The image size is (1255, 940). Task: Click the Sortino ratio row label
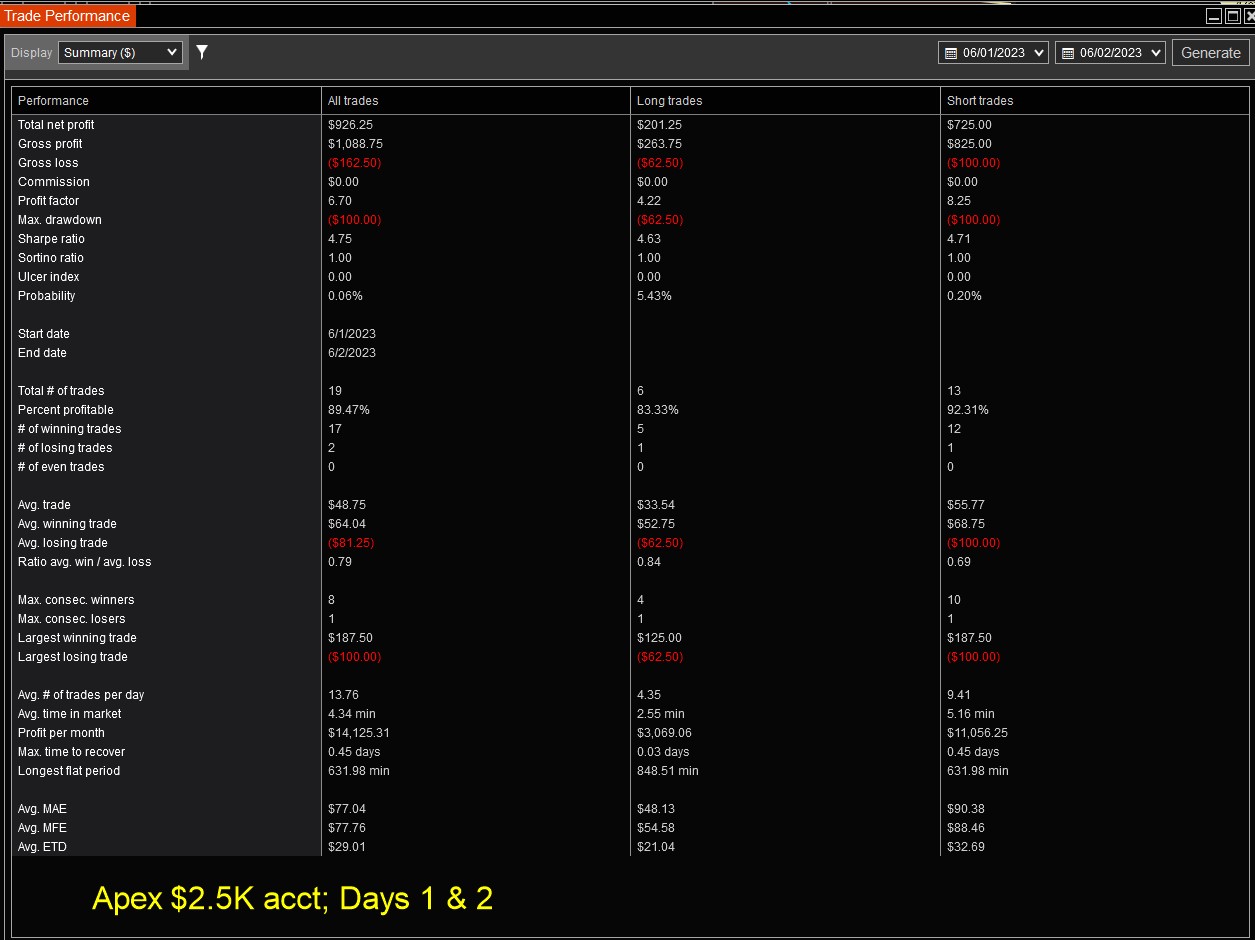51,258
